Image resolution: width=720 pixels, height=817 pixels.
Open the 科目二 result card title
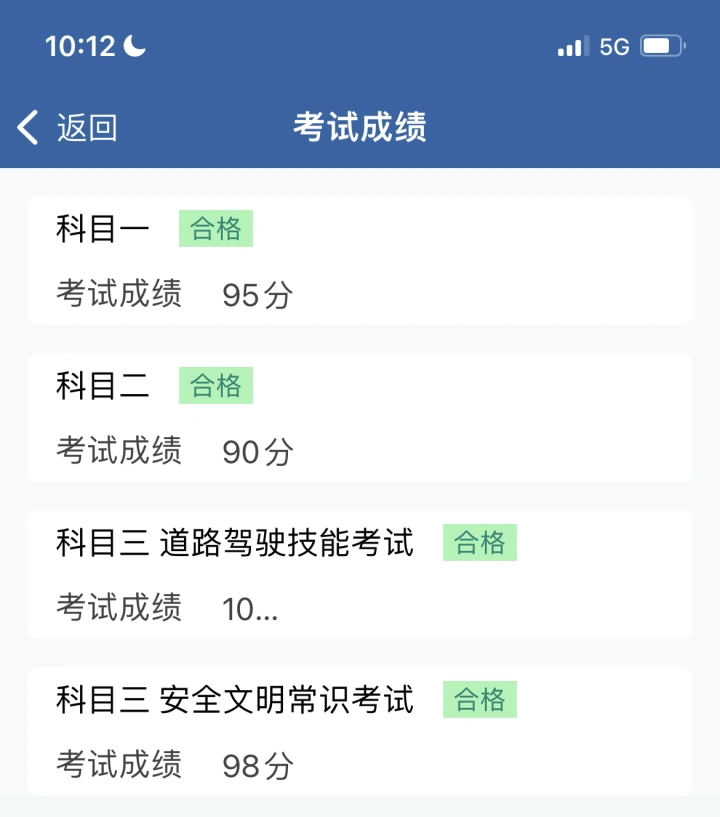click(x=103, y=386)
